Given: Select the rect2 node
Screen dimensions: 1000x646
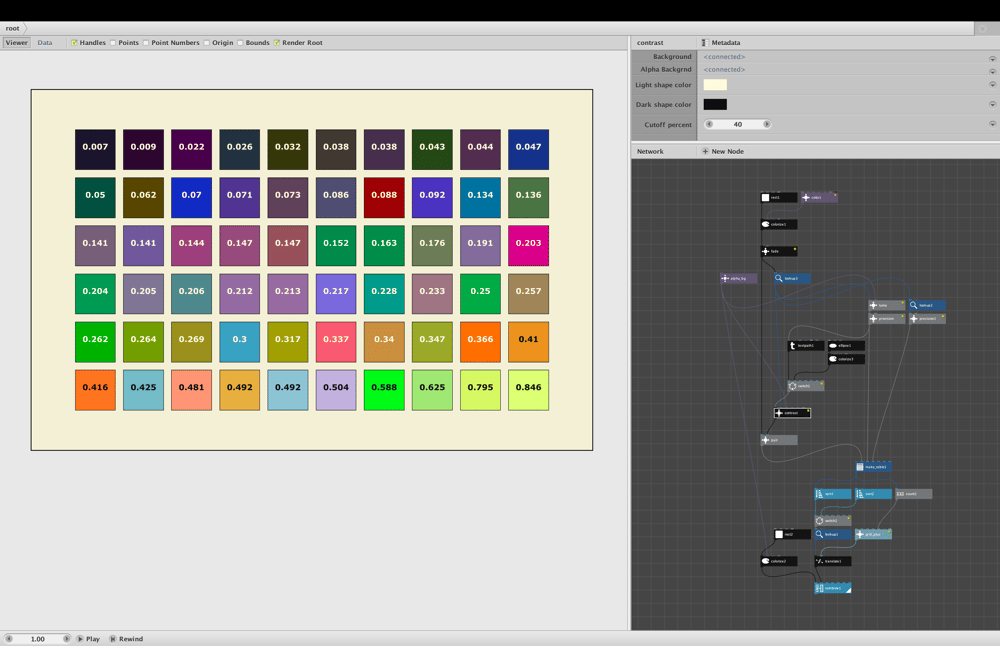Looking at the screenshot, I should [x=792, y=534].
